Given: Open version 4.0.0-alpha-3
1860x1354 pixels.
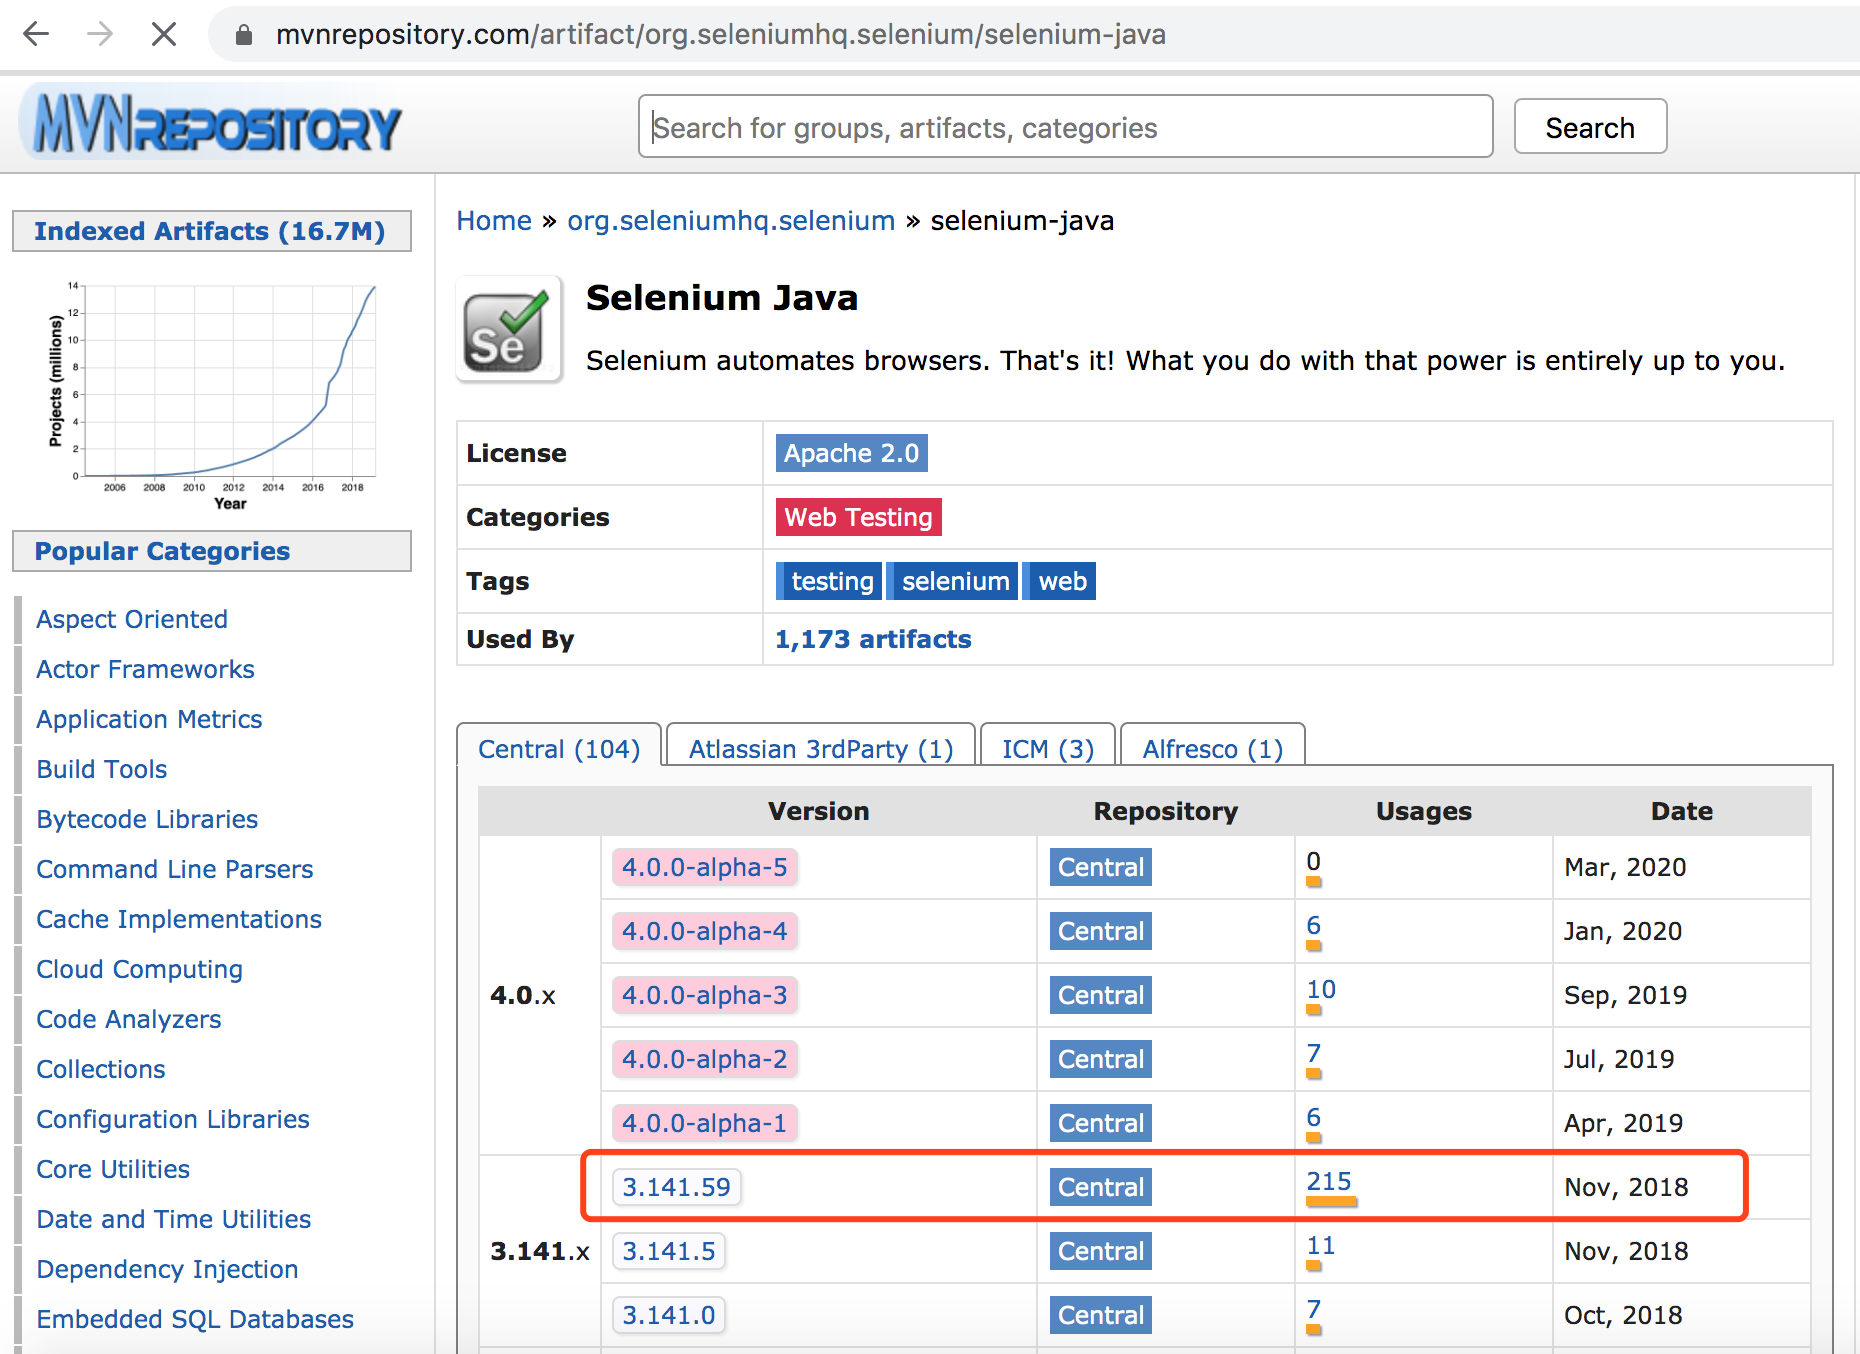Looking at the screenshot, I should tap(705, 995).
